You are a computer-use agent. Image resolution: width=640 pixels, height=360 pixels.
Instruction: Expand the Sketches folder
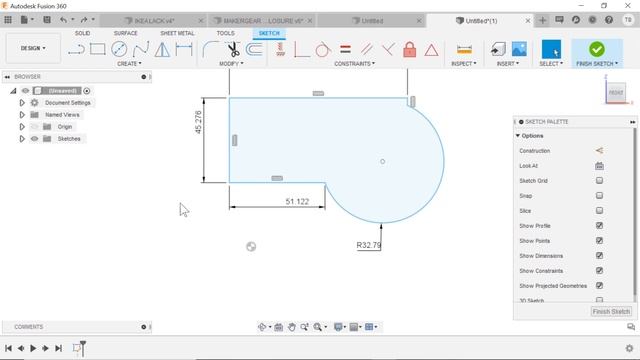pyautogui.click(x=22, y=139)
